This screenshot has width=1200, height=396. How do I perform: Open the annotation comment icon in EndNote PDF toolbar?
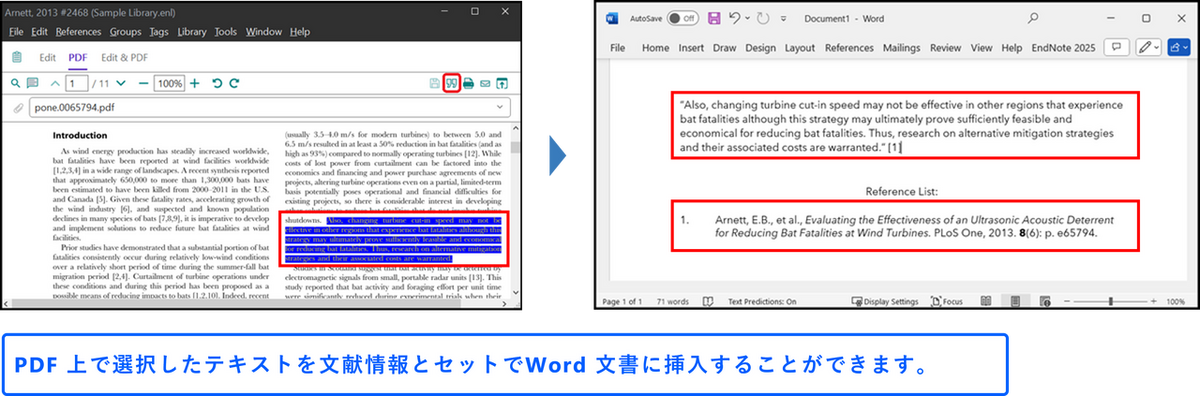tap(33, 83)
